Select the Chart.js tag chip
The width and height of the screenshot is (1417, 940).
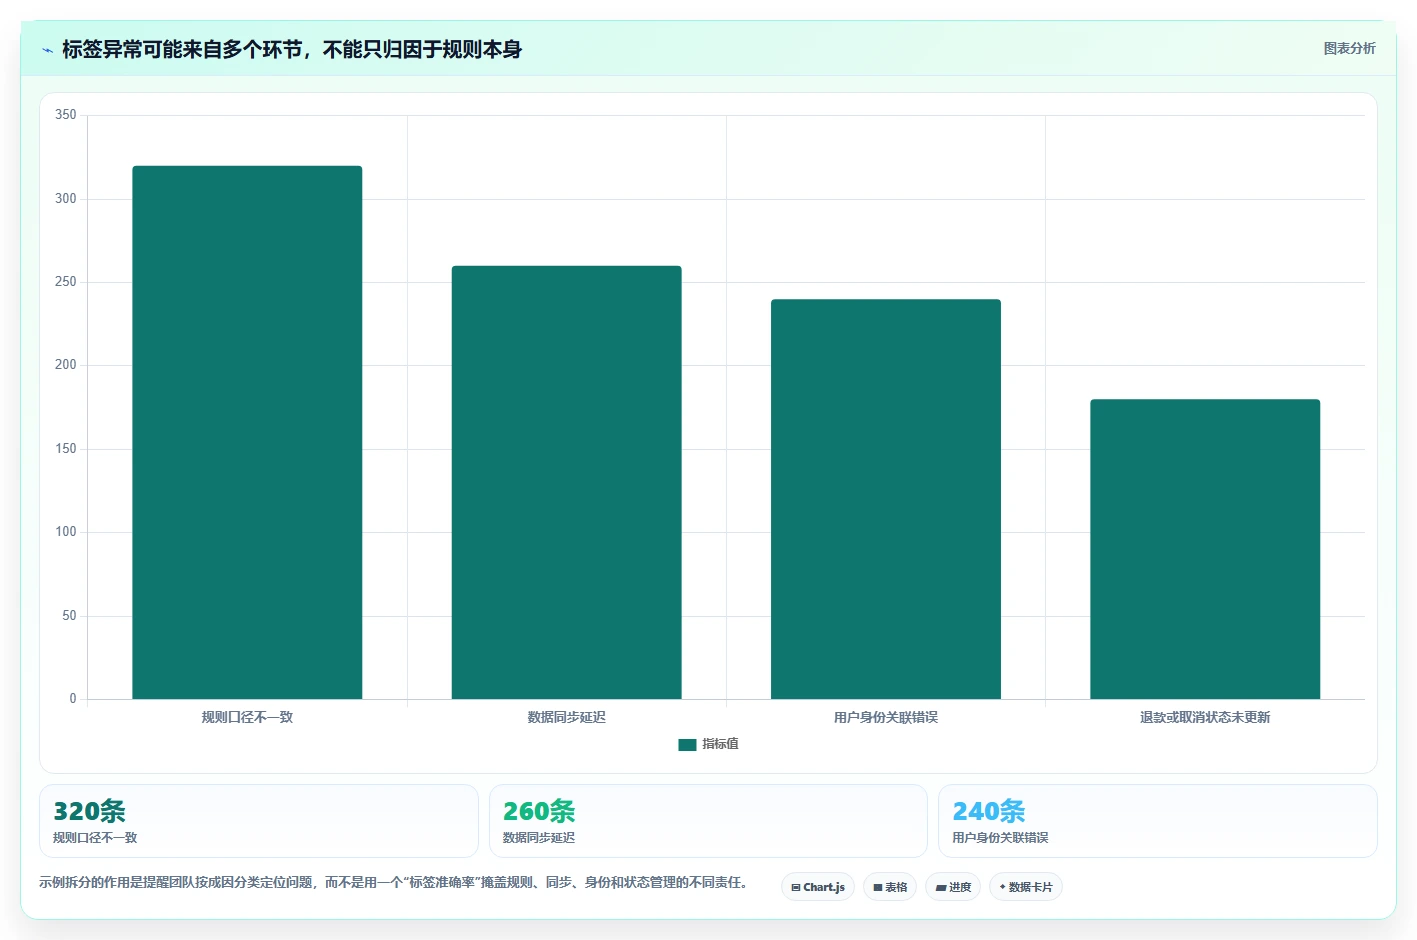[818, 887]
